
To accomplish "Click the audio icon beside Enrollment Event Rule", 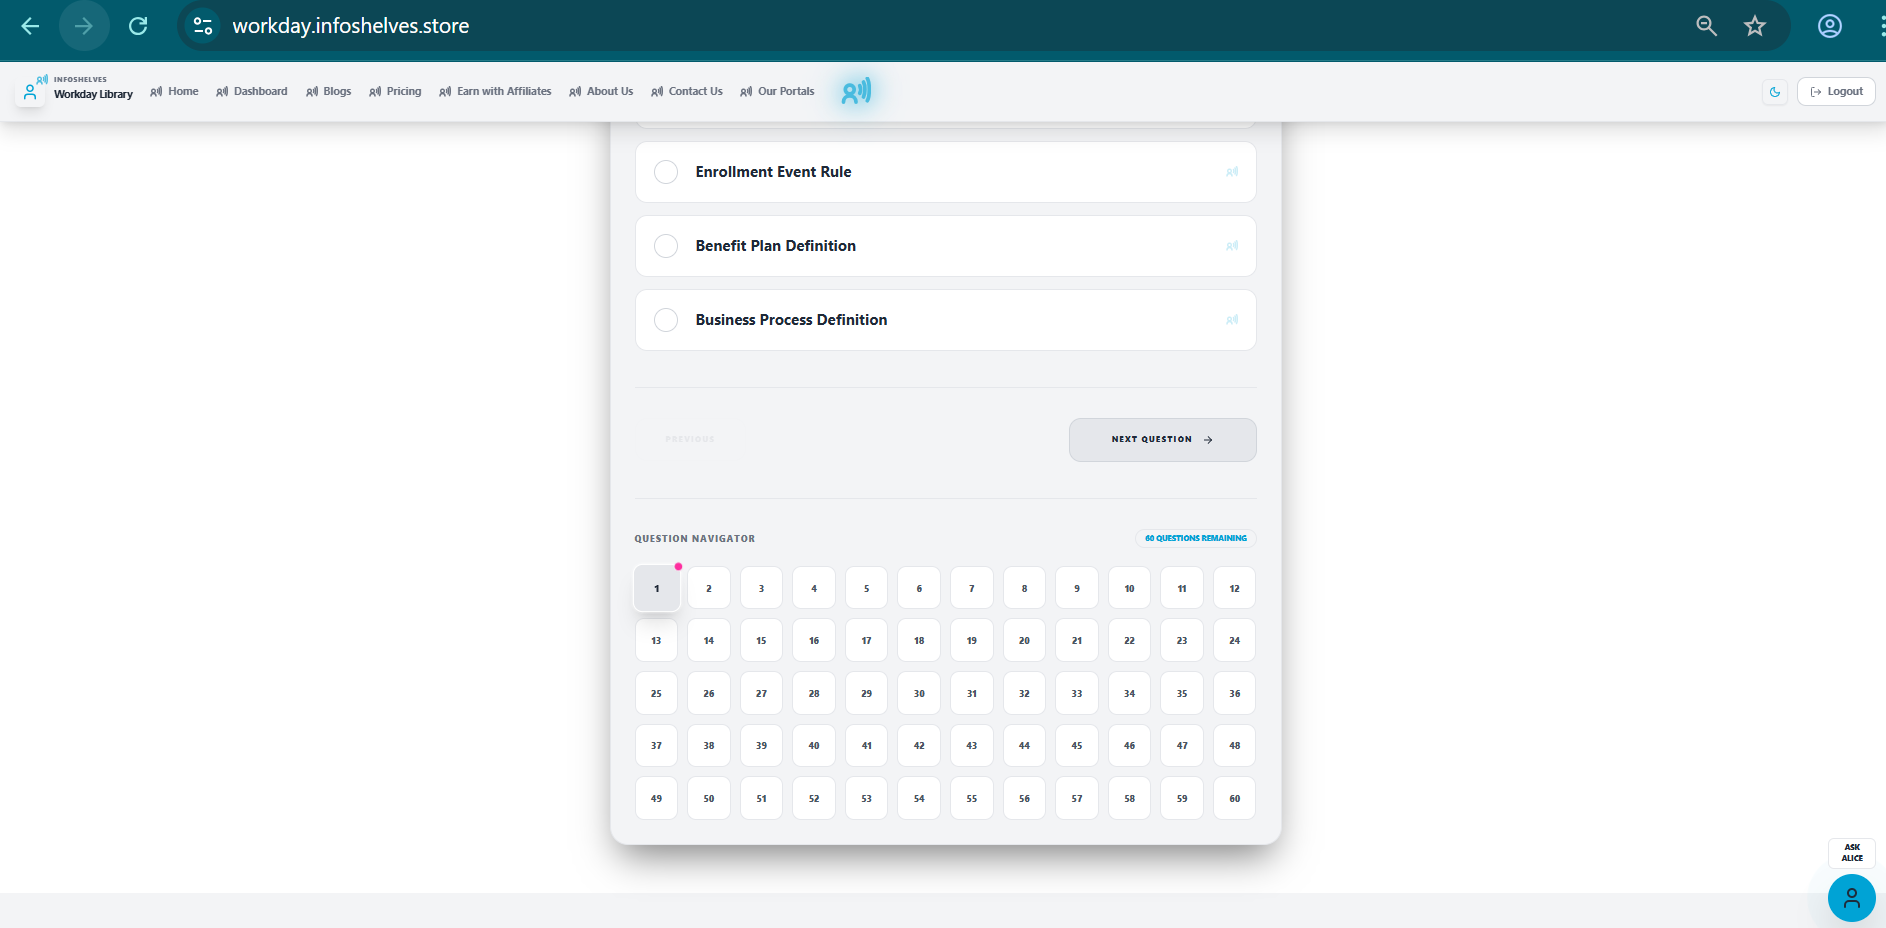I will click(1231, 171).
